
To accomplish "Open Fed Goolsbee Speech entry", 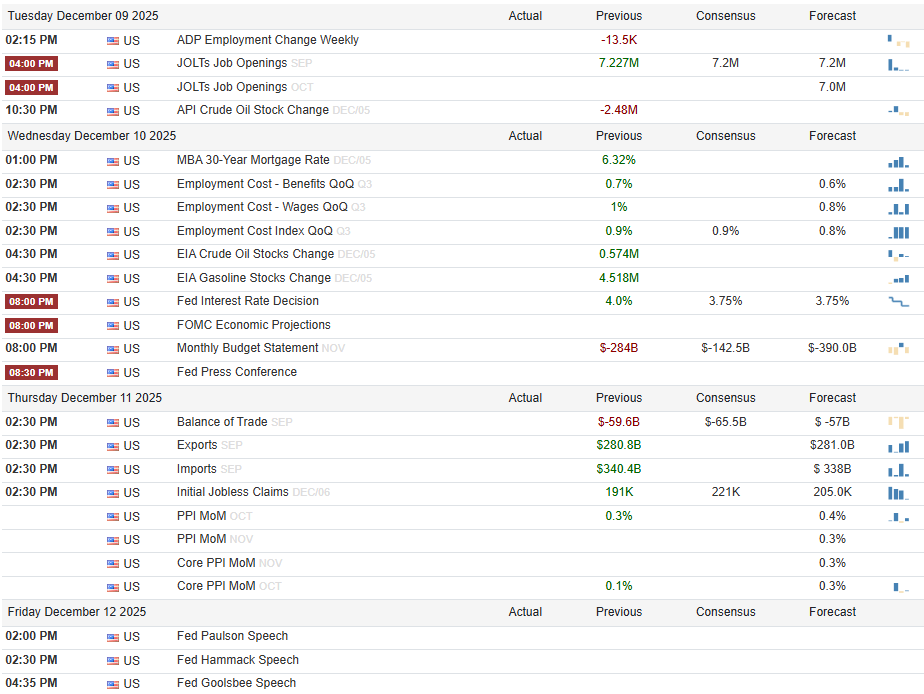I will click(x=236, y=683).
